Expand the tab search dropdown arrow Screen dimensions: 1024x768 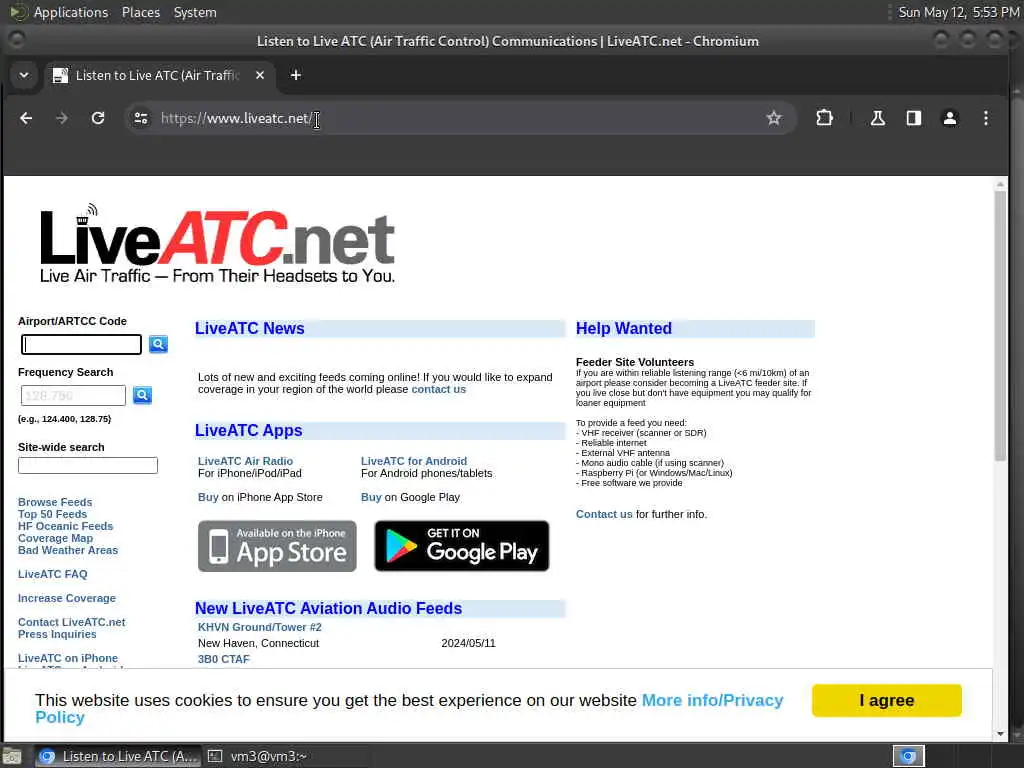(24, 75)
